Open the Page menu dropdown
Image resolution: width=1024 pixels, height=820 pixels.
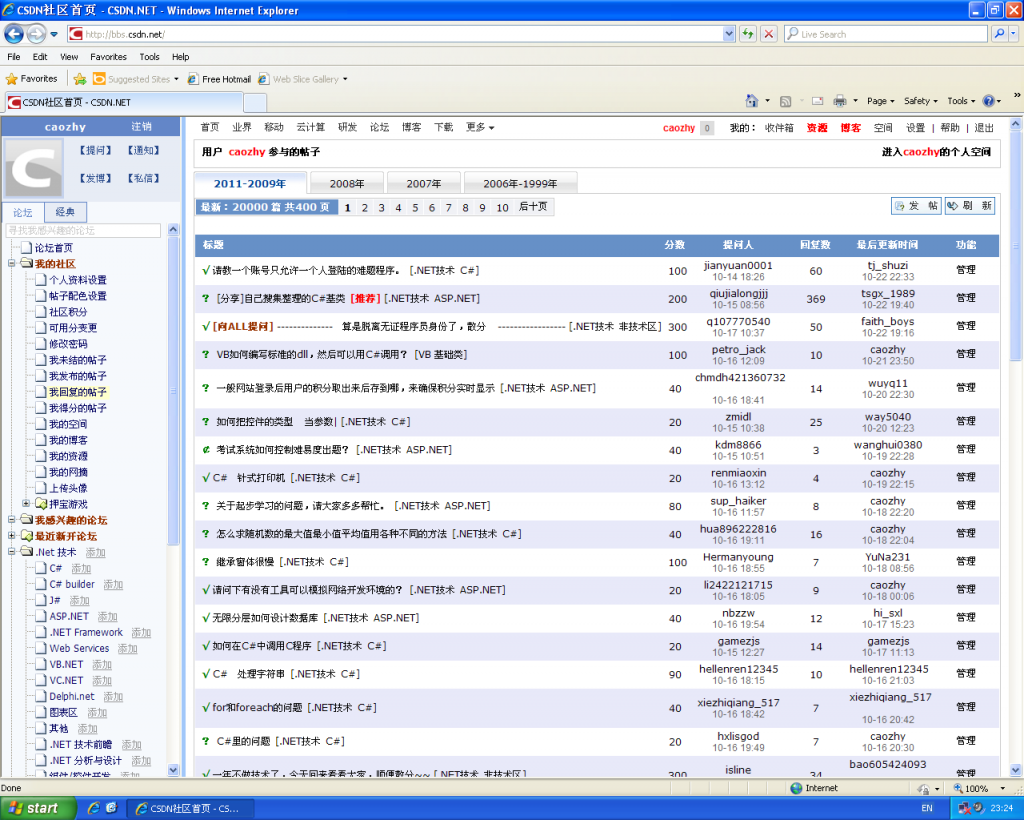(880, 101)
